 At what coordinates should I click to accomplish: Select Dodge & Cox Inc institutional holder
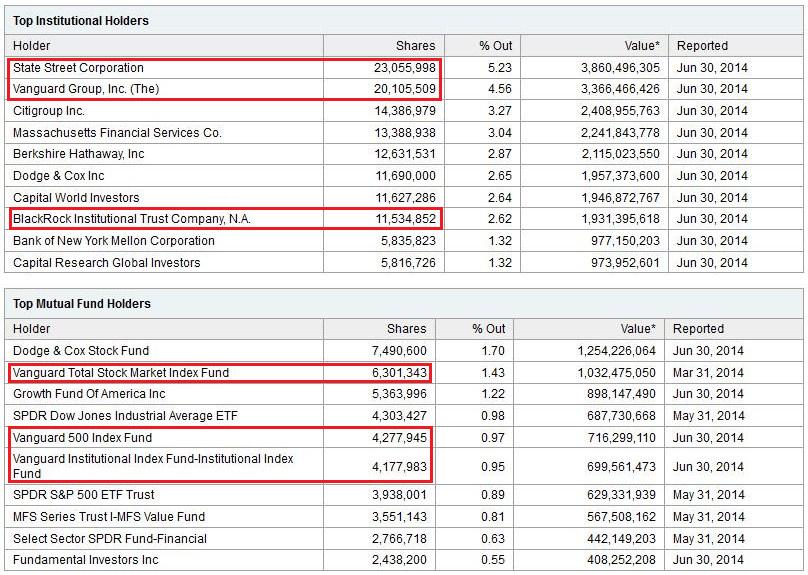pyautogui.click(x=58, y=176)
